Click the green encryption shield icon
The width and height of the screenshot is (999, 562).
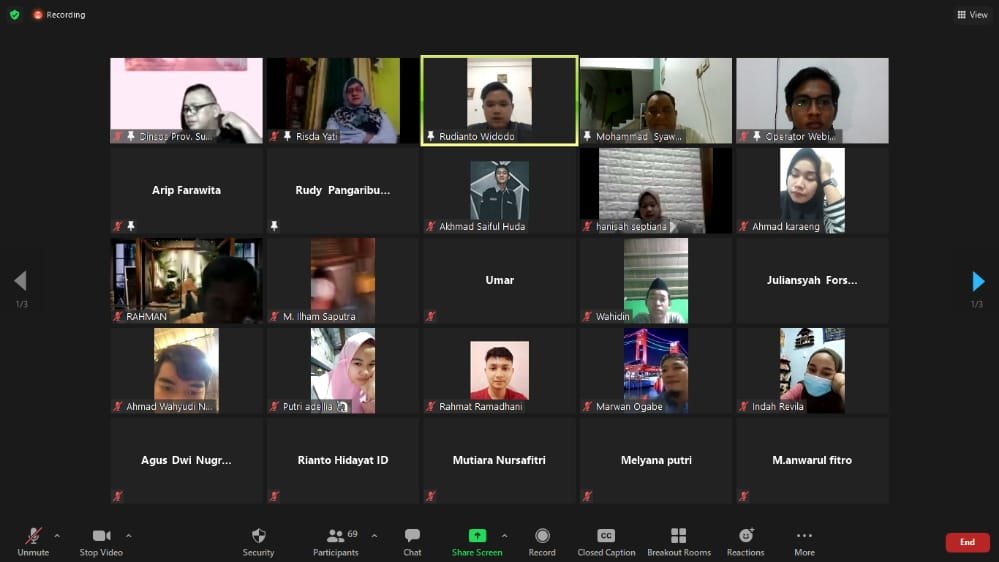[x=15, y=15]
